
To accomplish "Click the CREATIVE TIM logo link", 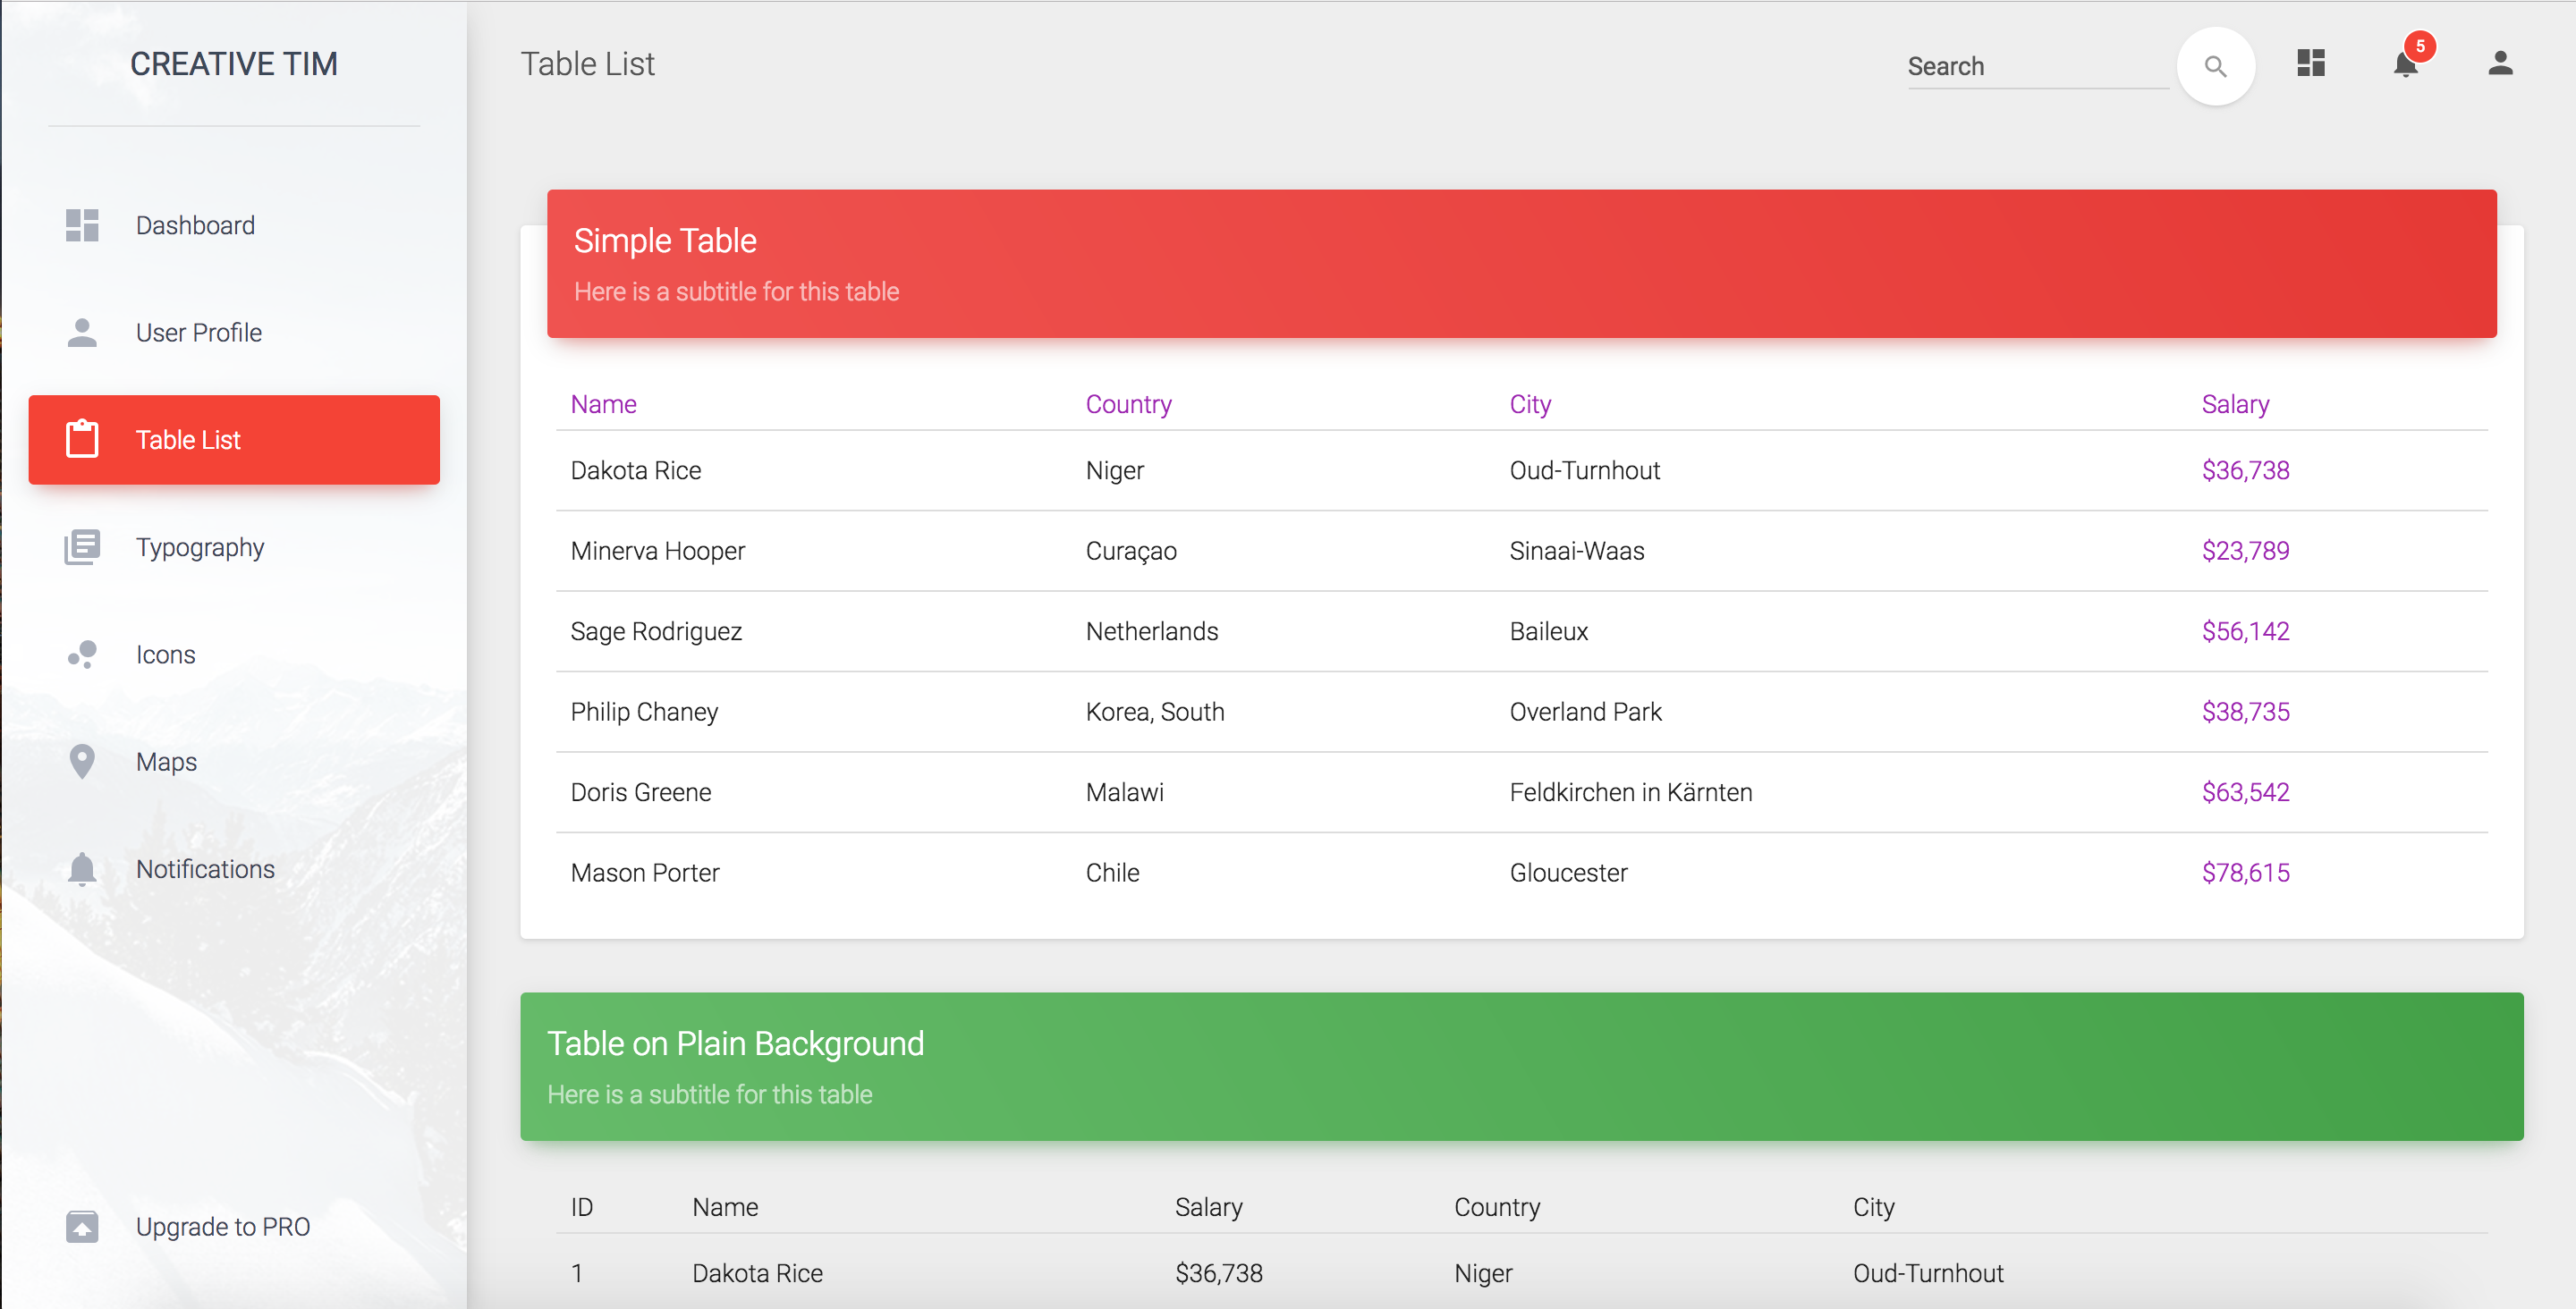I will coord(234,64).
